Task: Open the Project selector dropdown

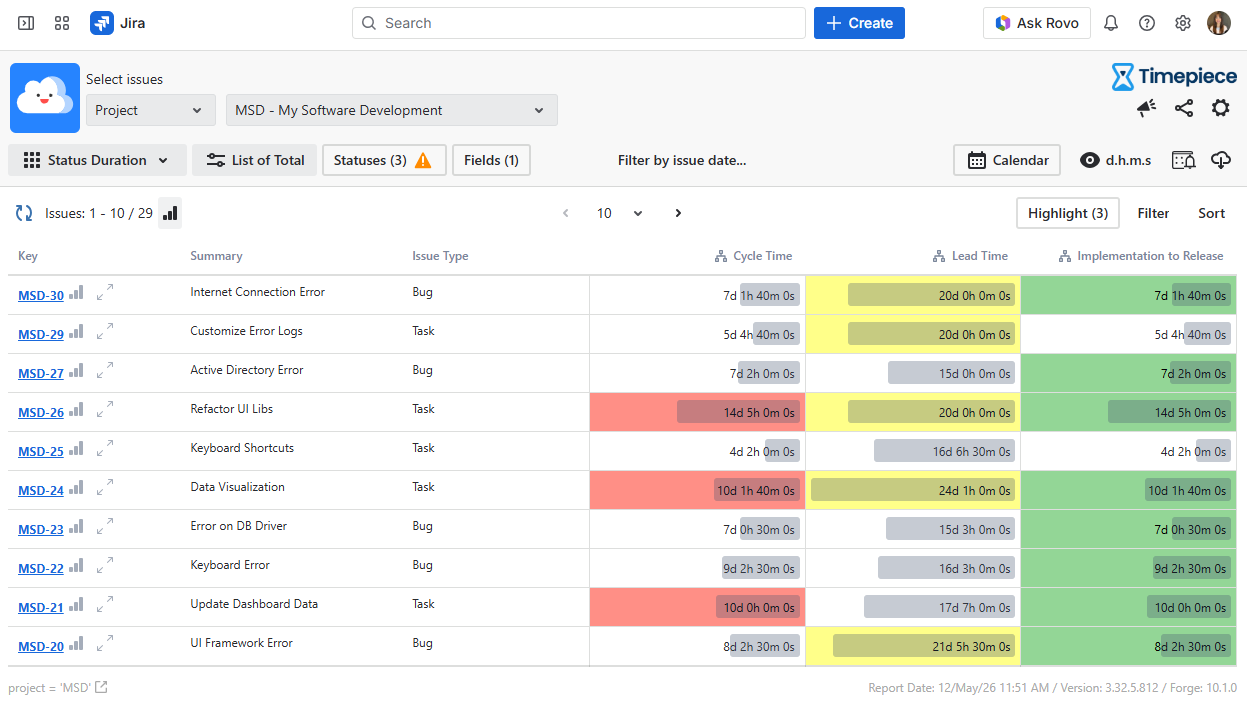Action: tap(150, 110)
